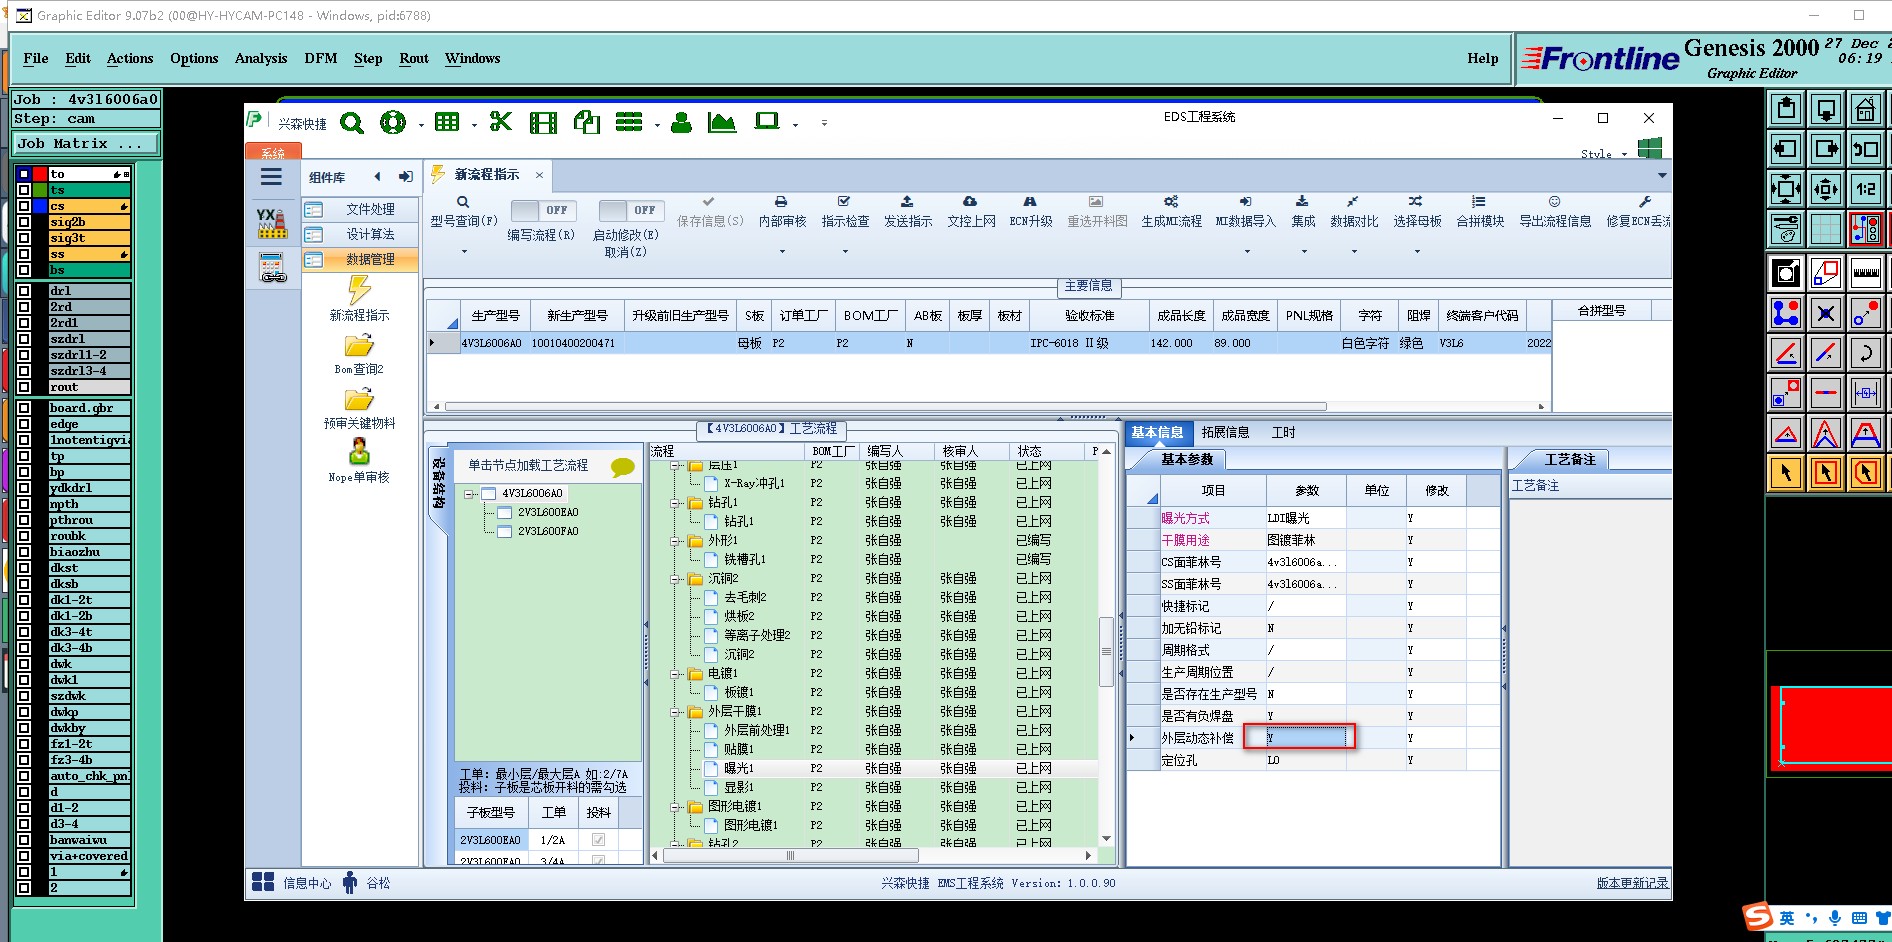Viewport: 1892px width, 942px height.
Task: Click the rotate arc arrow tool icon
Action: (1865, 352)
